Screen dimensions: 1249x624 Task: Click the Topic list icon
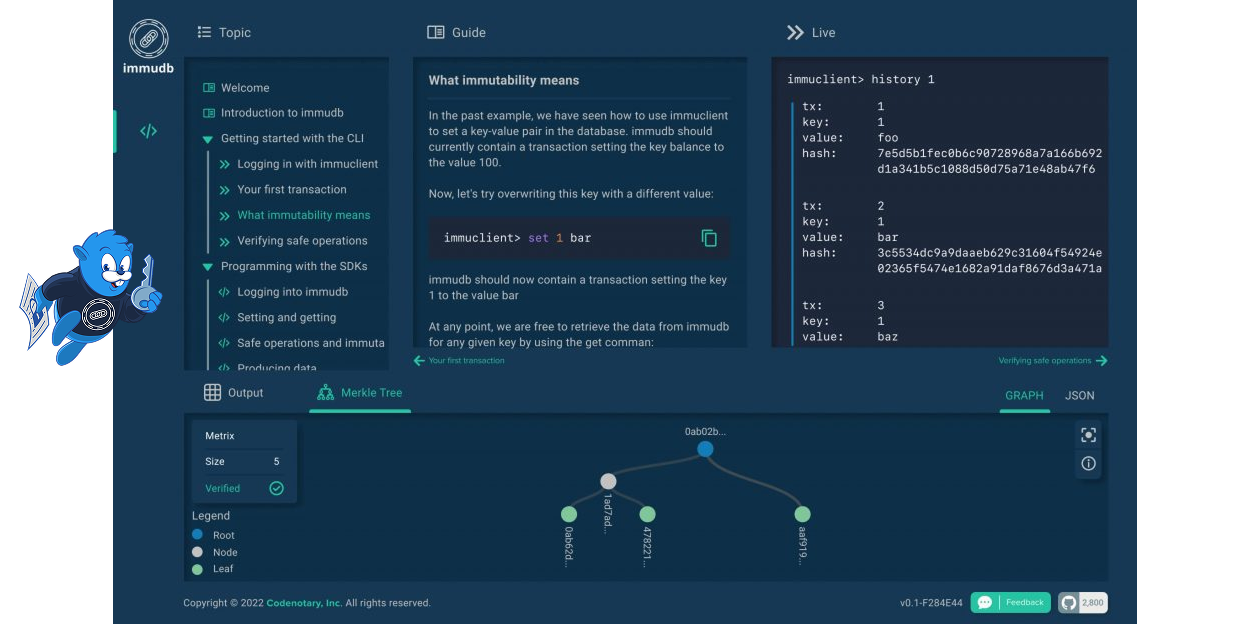204,32
